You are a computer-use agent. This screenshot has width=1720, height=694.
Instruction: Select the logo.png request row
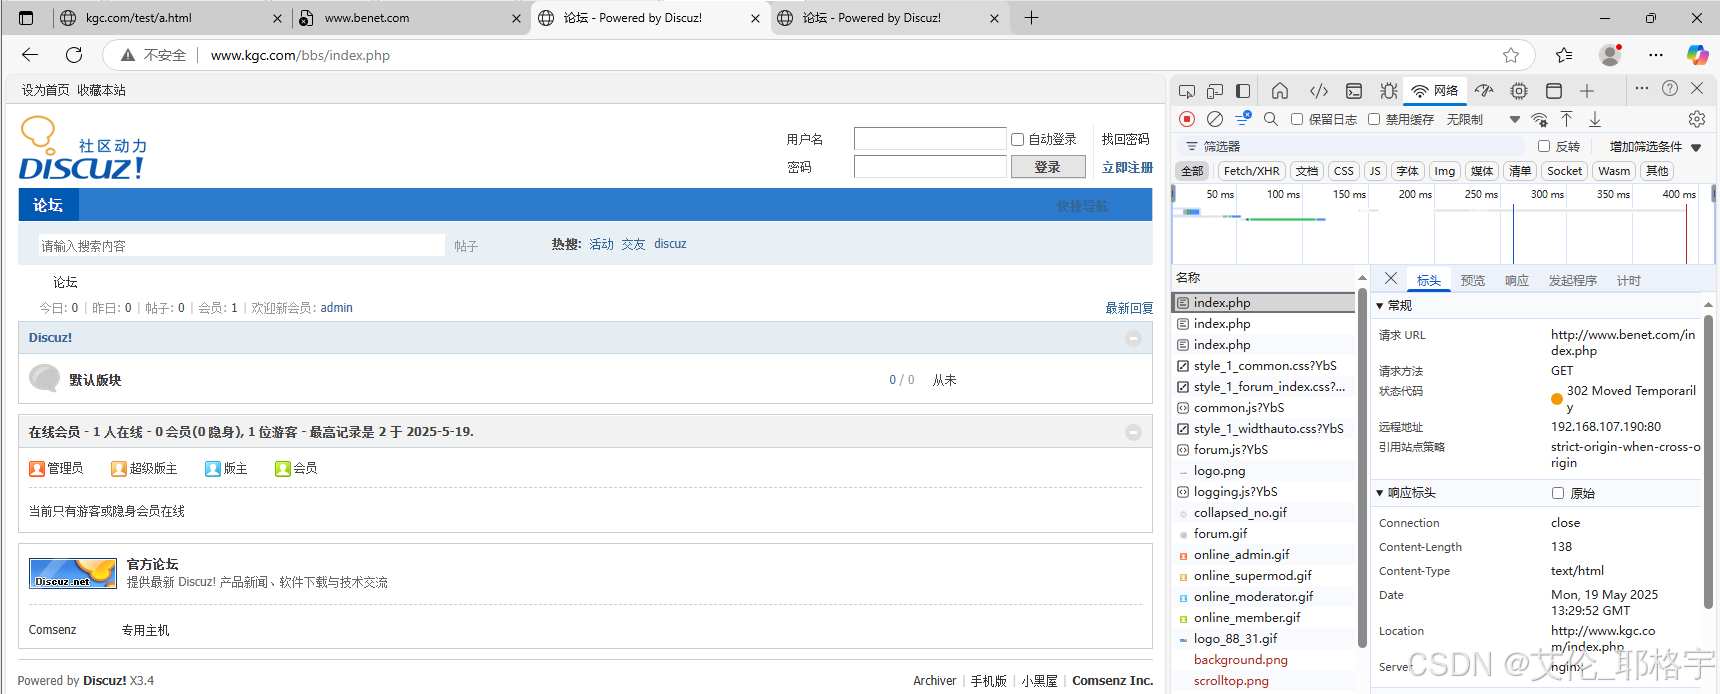click(1264, 471)
